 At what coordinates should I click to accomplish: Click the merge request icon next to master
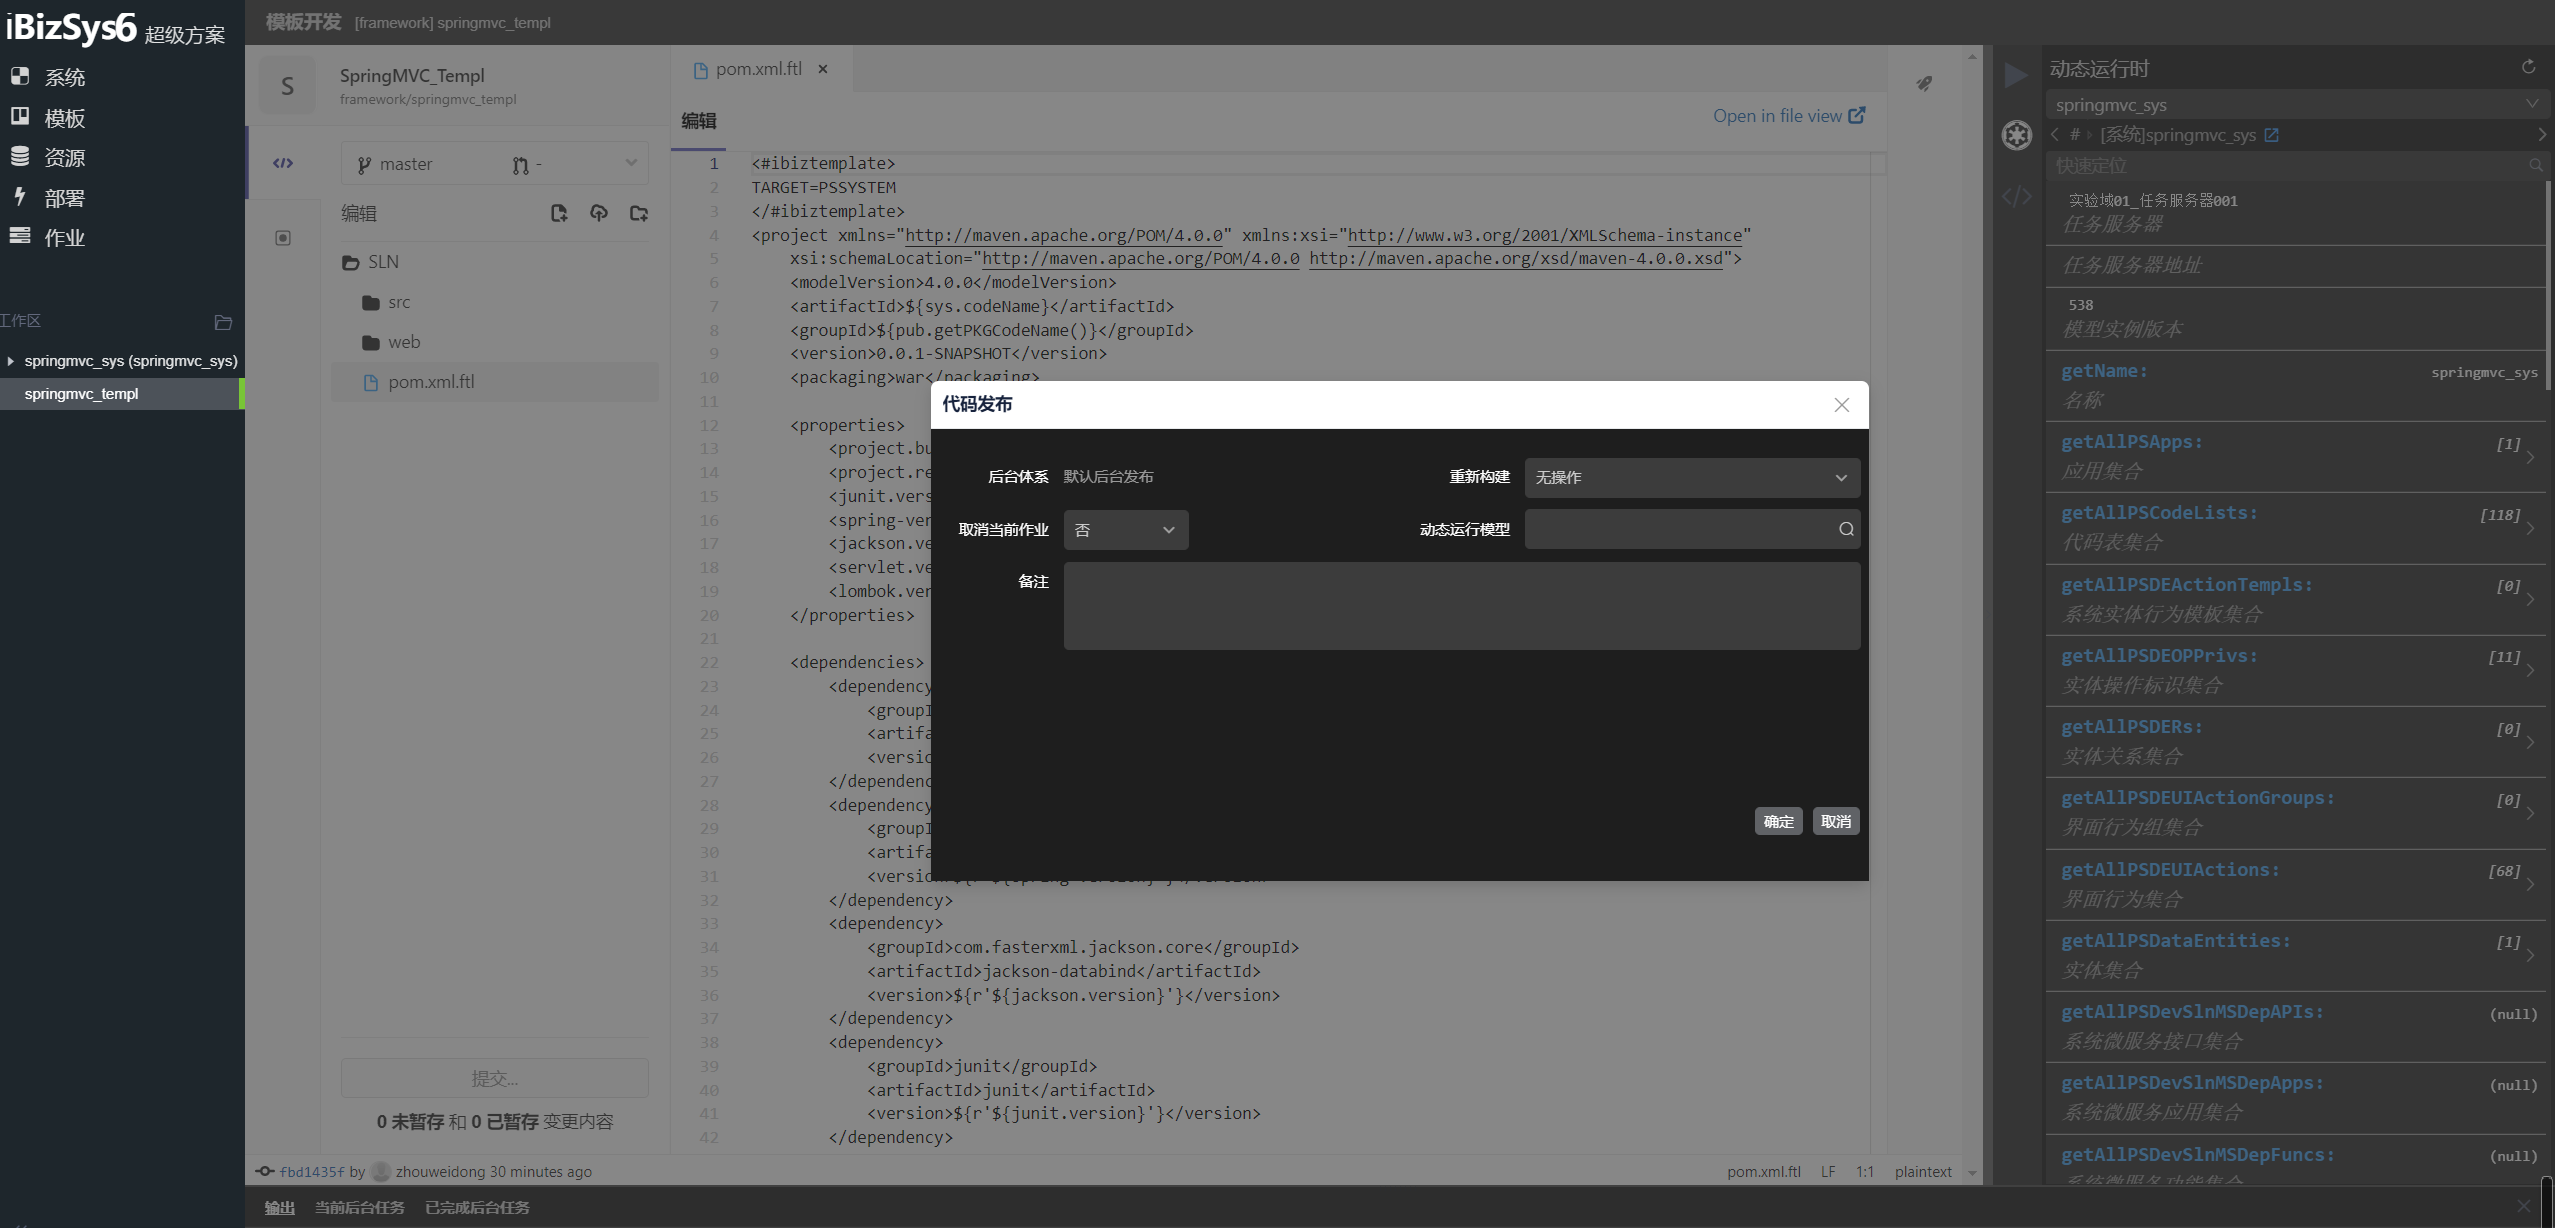(520, 165)
